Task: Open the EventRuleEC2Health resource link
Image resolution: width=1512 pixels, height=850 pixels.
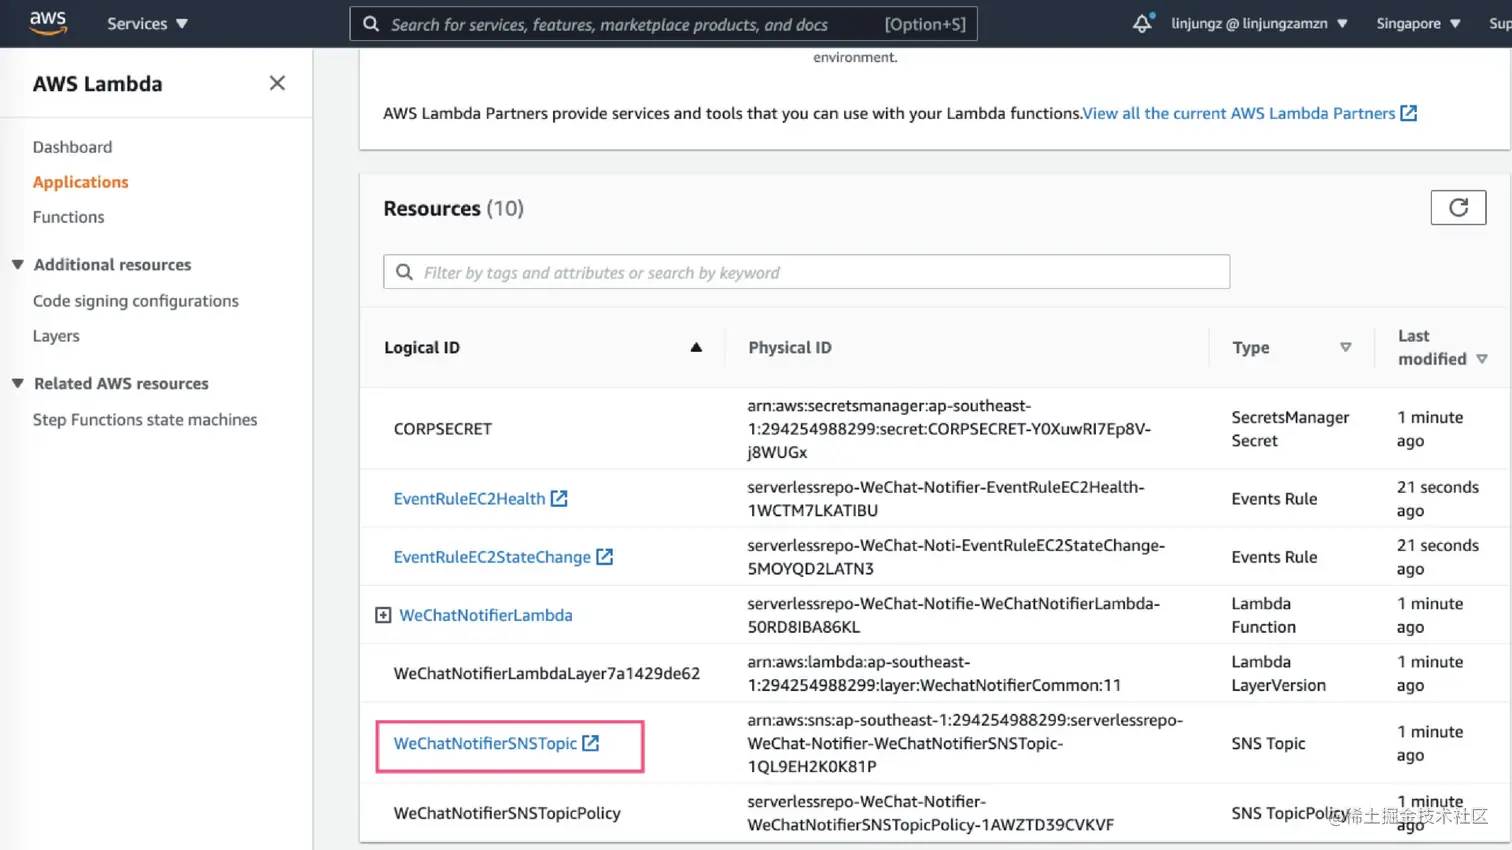Action: 469,498
